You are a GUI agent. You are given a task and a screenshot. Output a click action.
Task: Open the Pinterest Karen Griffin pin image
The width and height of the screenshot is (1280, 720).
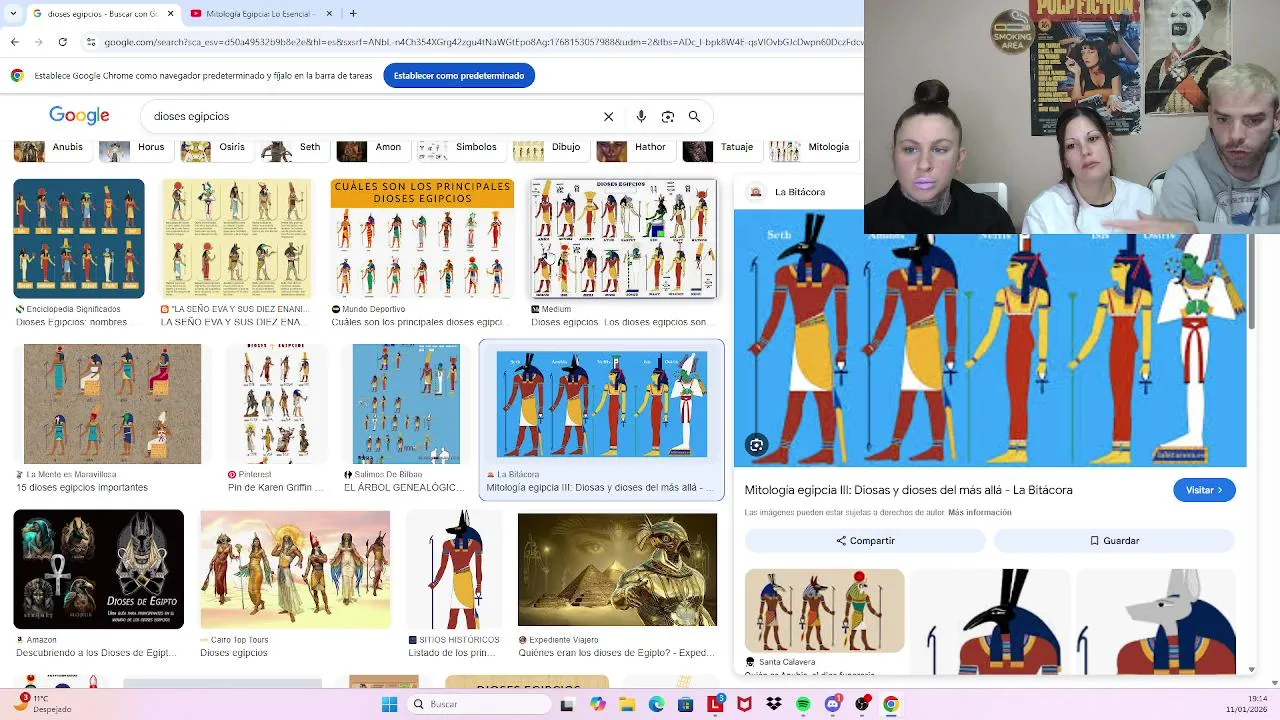click(276, 404)
